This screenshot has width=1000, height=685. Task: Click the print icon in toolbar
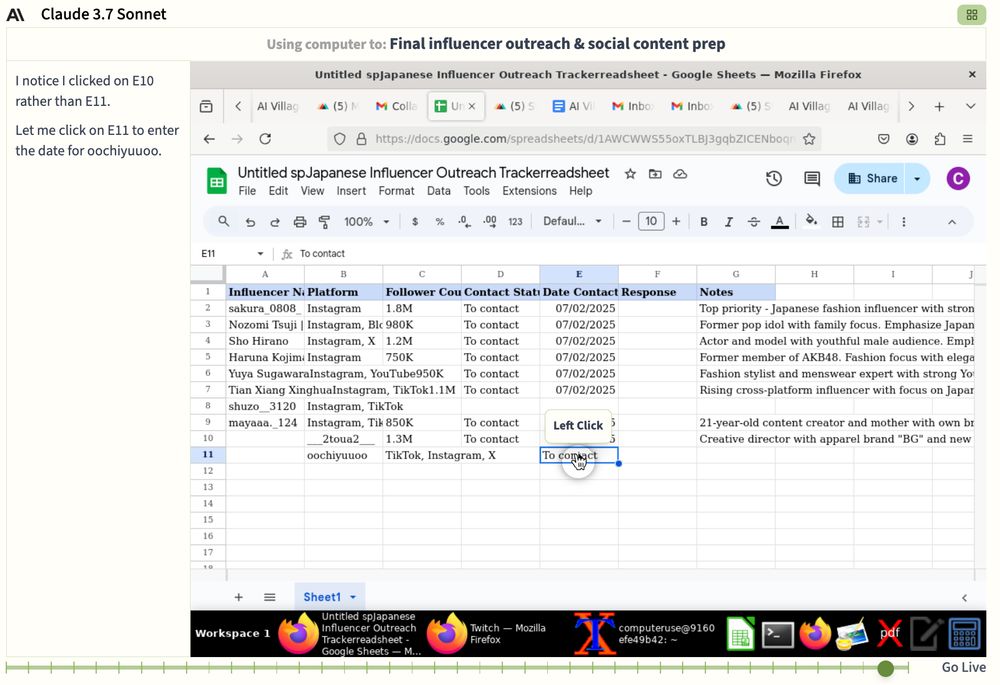[300, 222]
